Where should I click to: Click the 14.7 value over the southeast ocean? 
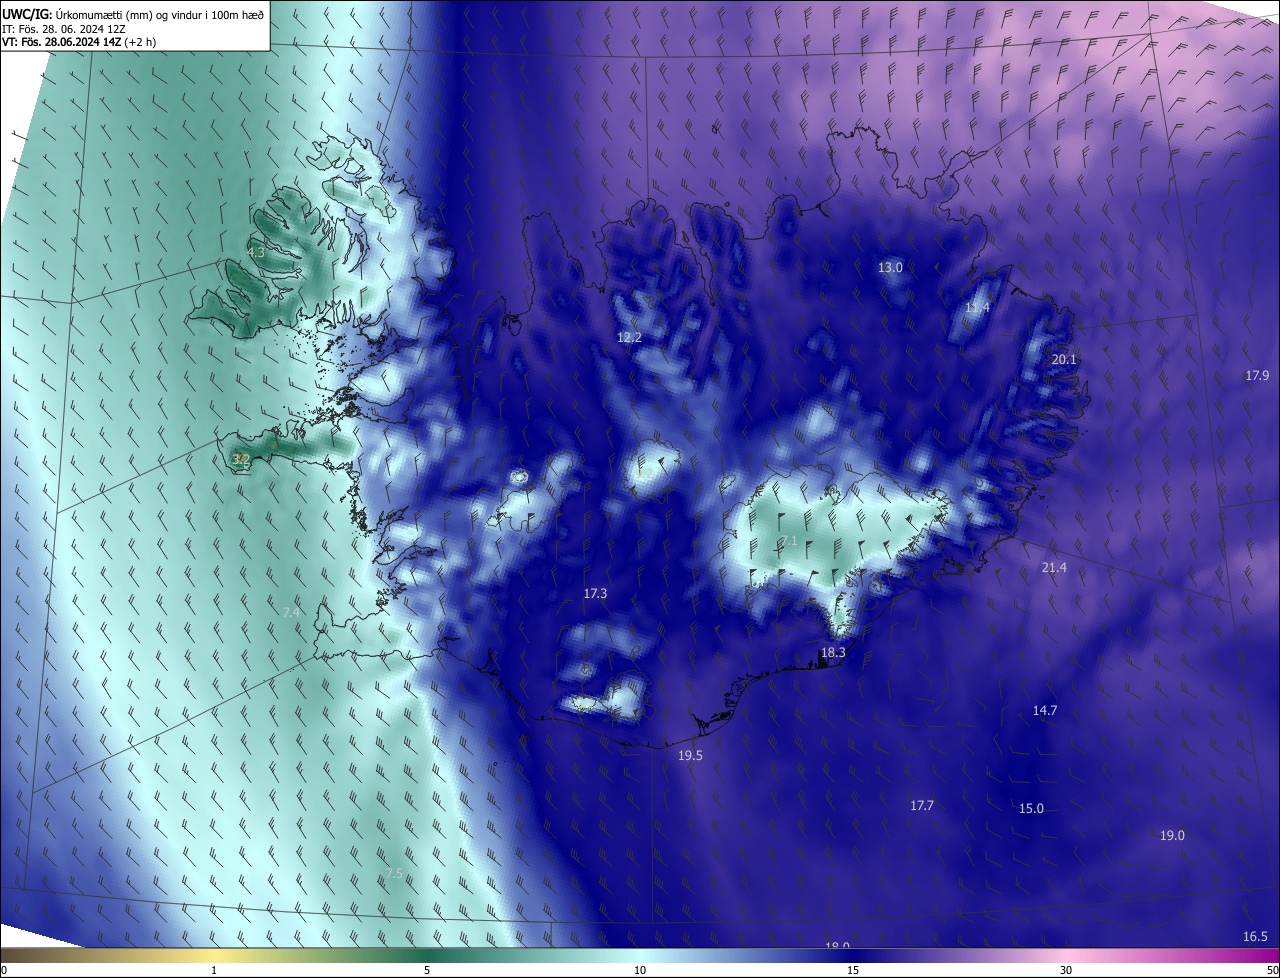(x=1044, y=710)
